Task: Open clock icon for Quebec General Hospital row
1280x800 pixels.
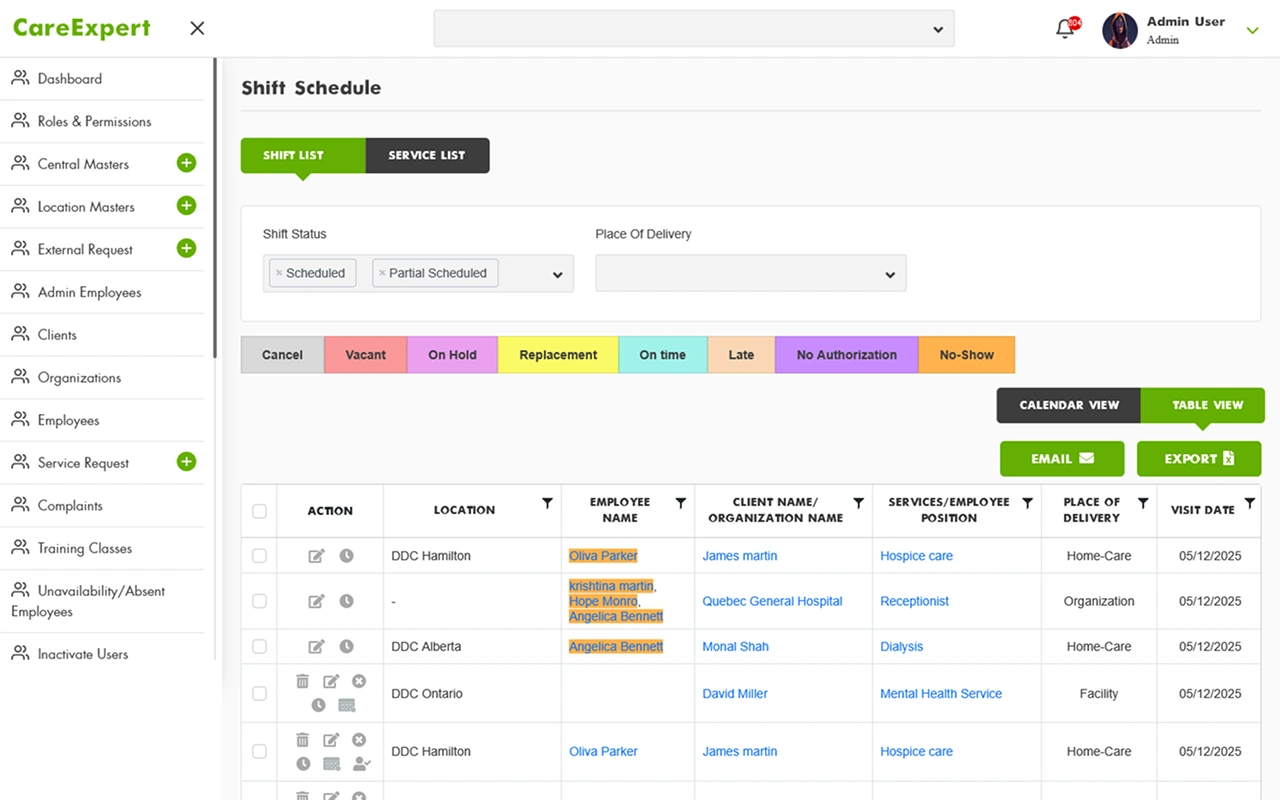Action: click(x=346, y=601)
